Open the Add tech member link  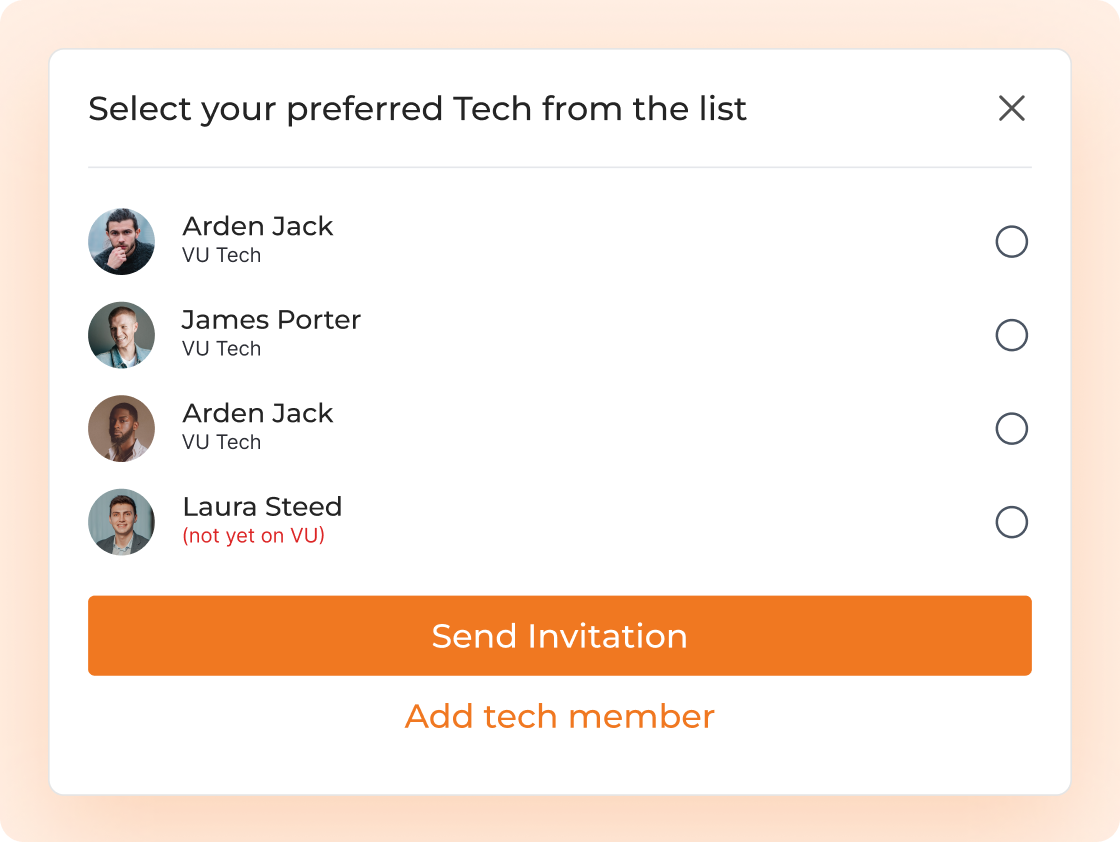559,716
